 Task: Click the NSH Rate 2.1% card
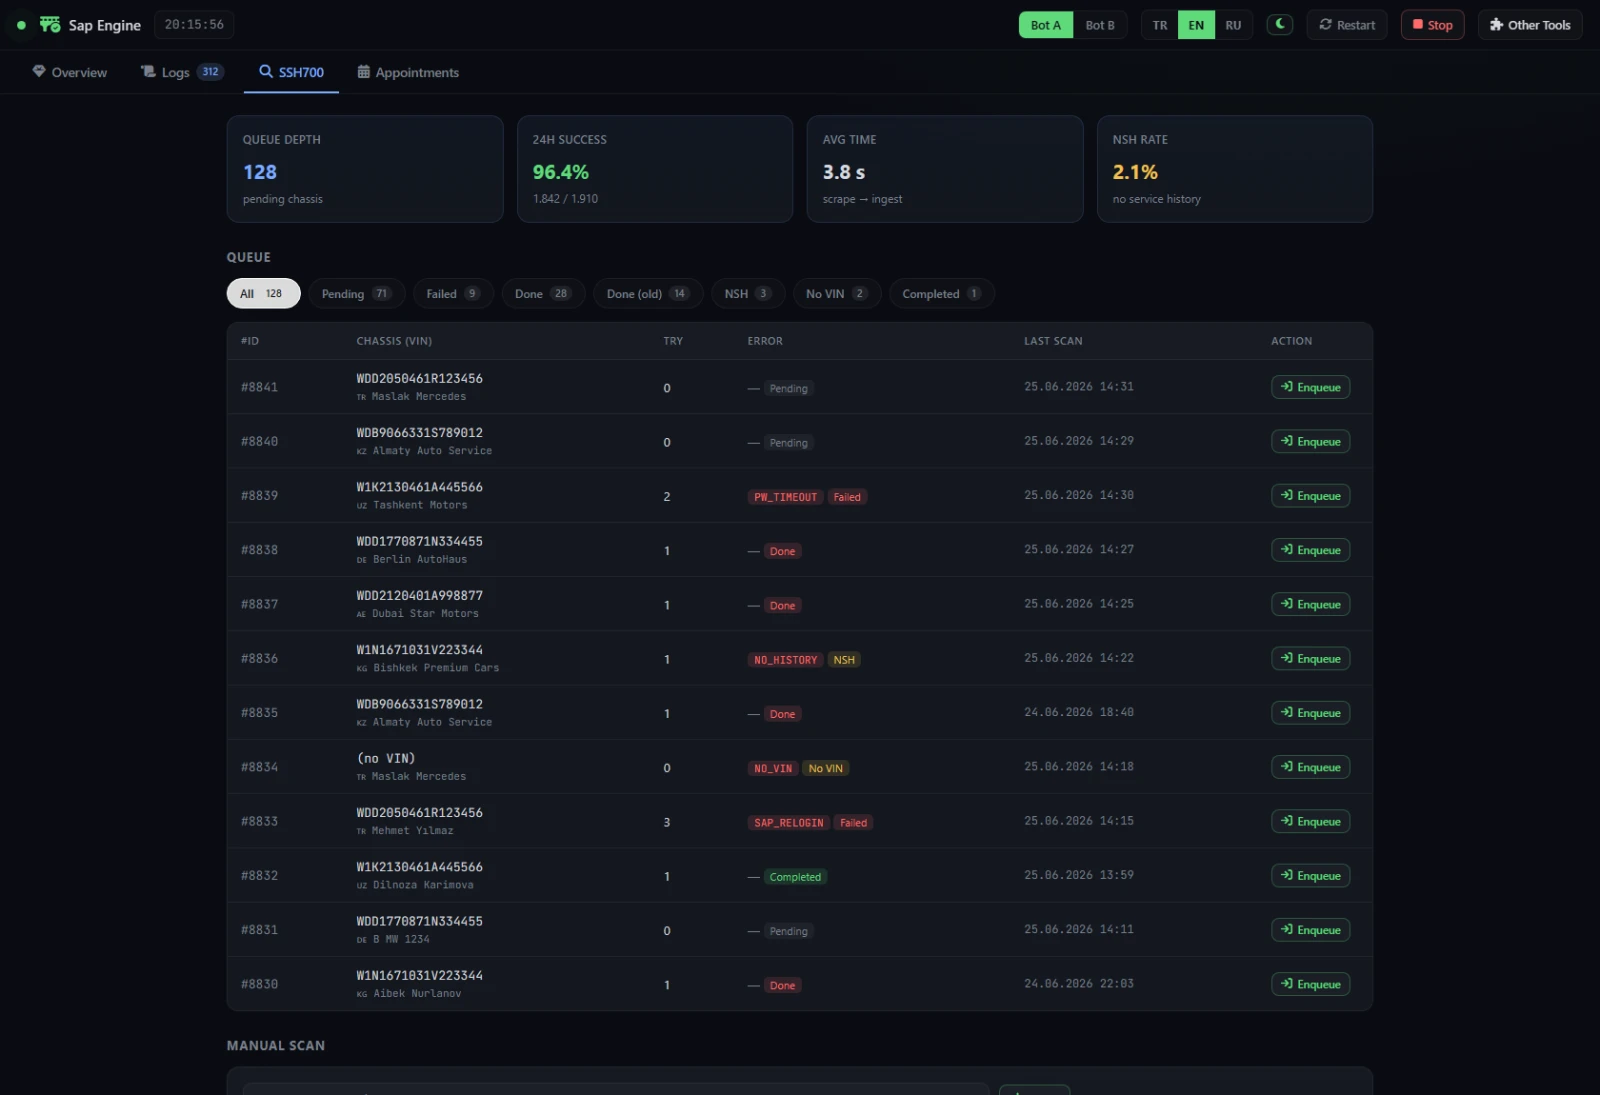(1235, 169)
